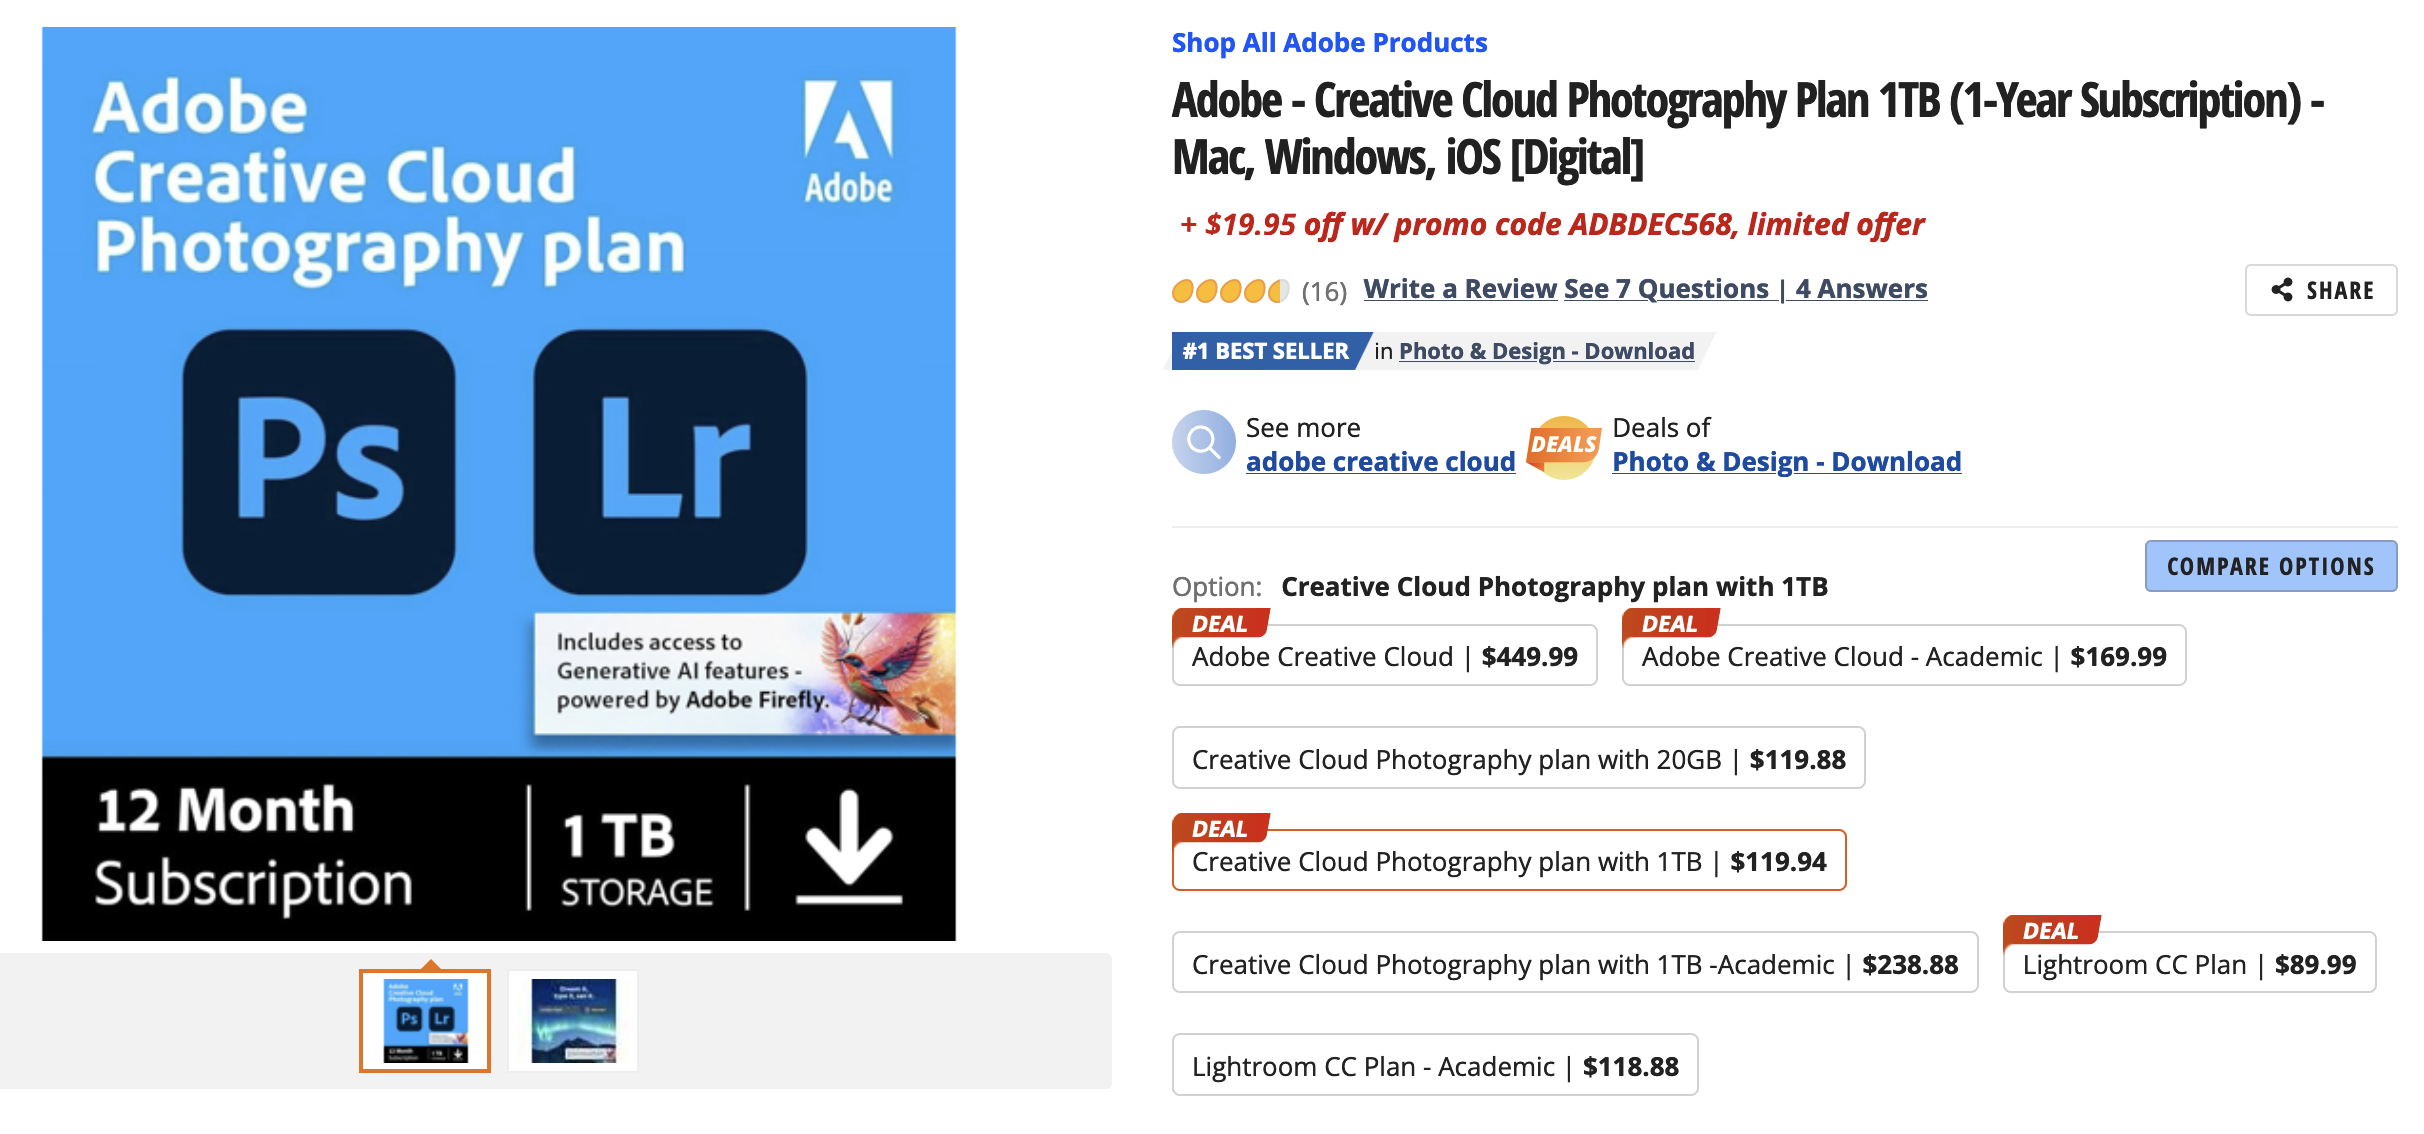
Task: Select Adobe Creative Cloud $449.99 option
Action: [x=1384, y=656]
